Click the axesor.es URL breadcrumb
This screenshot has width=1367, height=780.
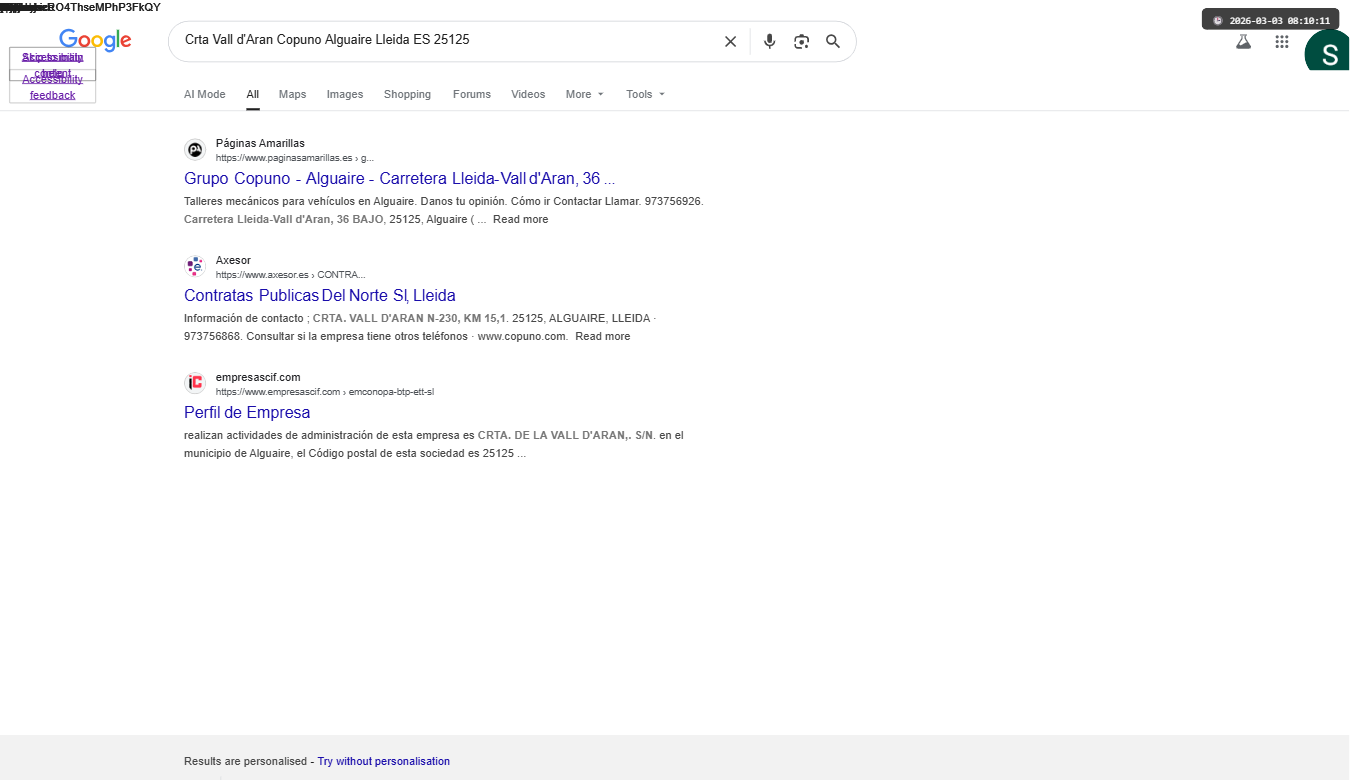click(x=291, y=275)
